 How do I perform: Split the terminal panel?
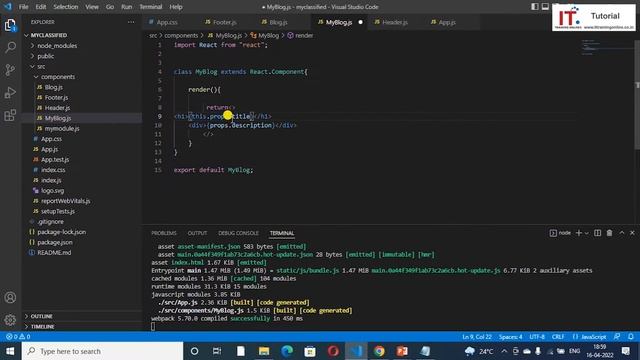pyautogui.click(x=598, y=233)
